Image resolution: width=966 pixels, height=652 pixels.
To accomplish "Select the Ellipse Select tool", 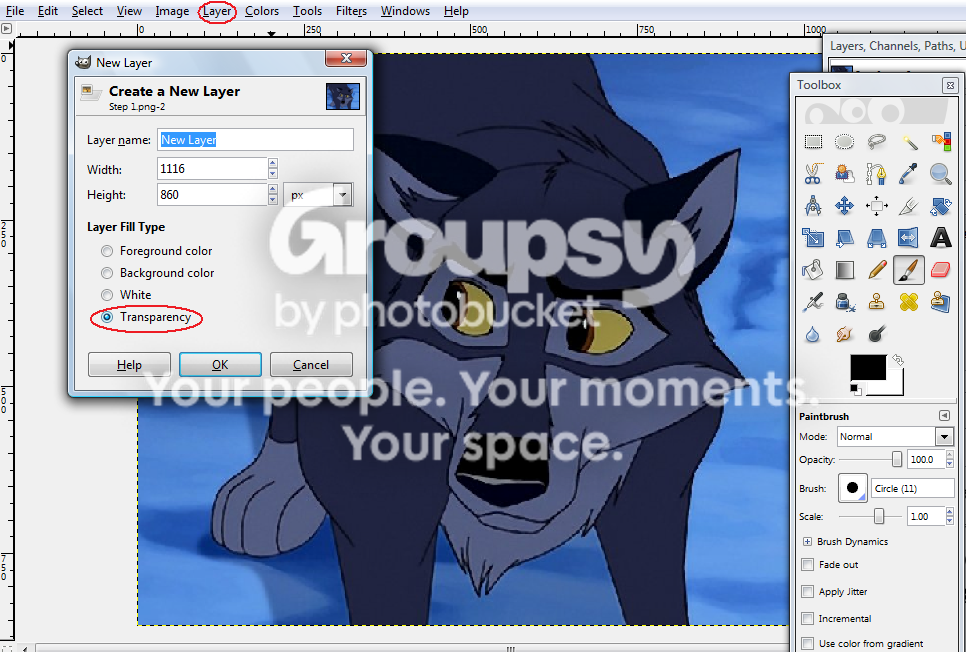I will pos(845,142).
